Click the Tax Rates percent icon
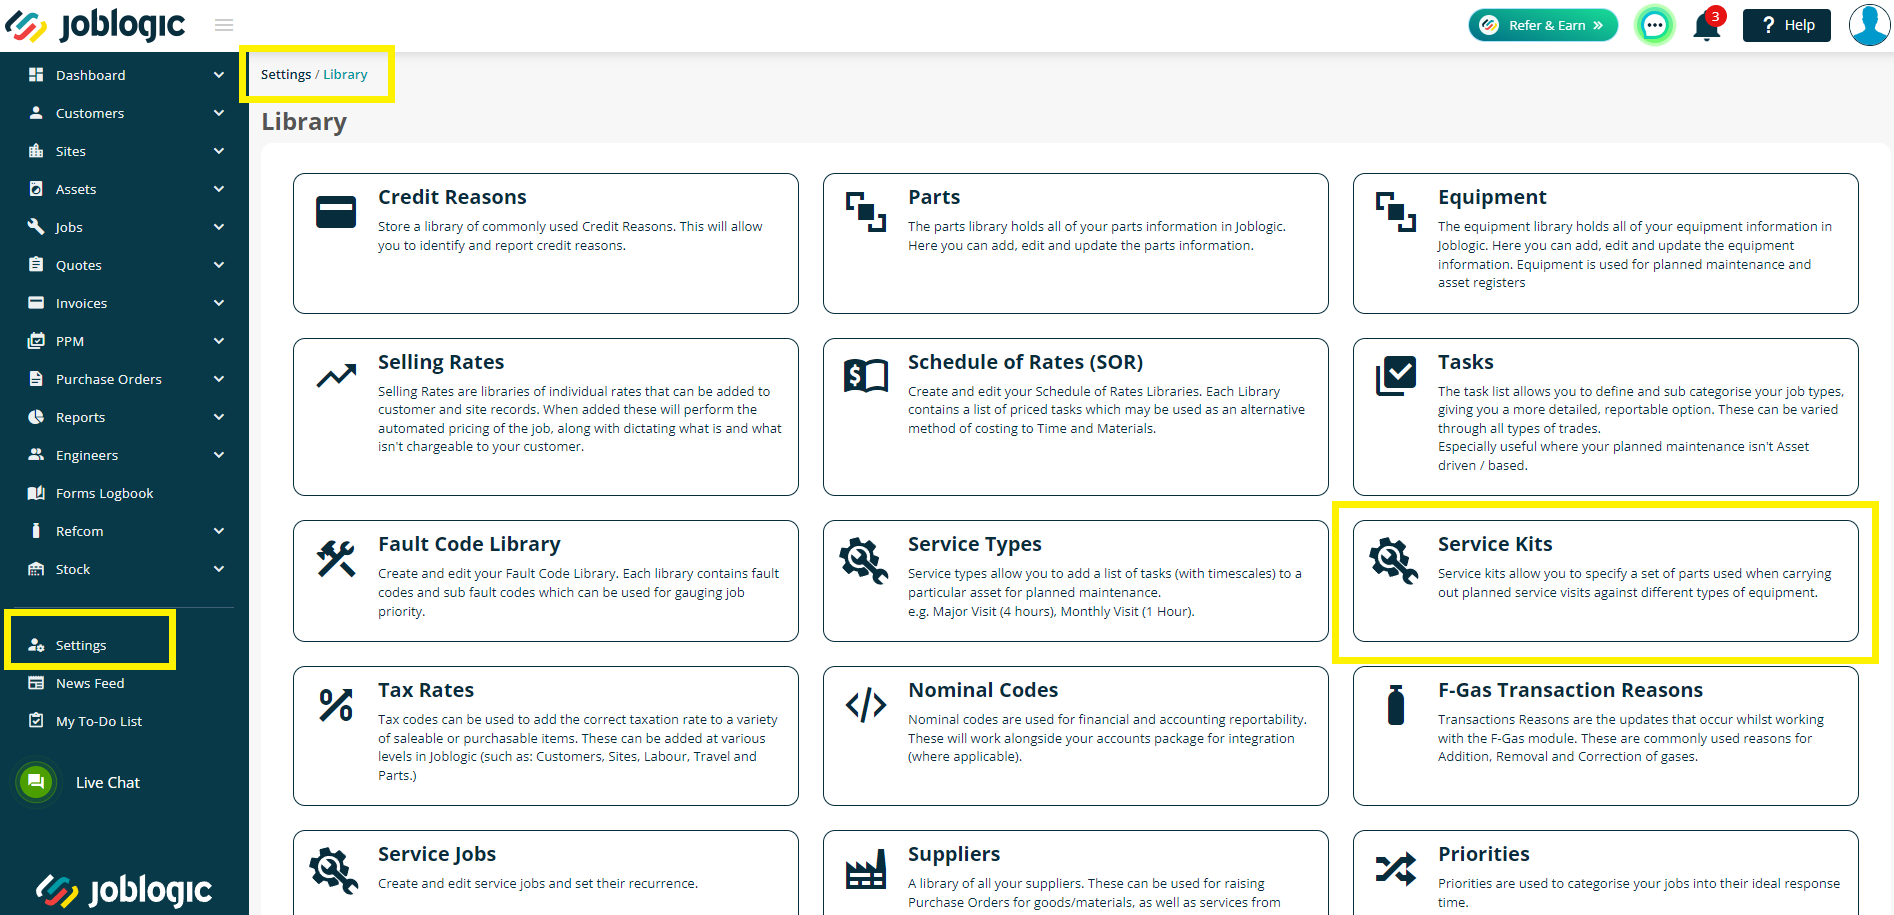 (x=336, y=705)
